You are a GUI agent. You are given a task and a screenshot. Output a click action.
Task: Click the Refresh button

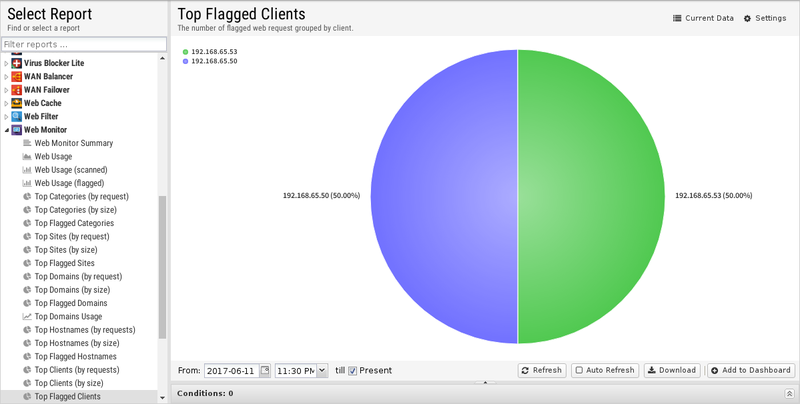(541, 370)
